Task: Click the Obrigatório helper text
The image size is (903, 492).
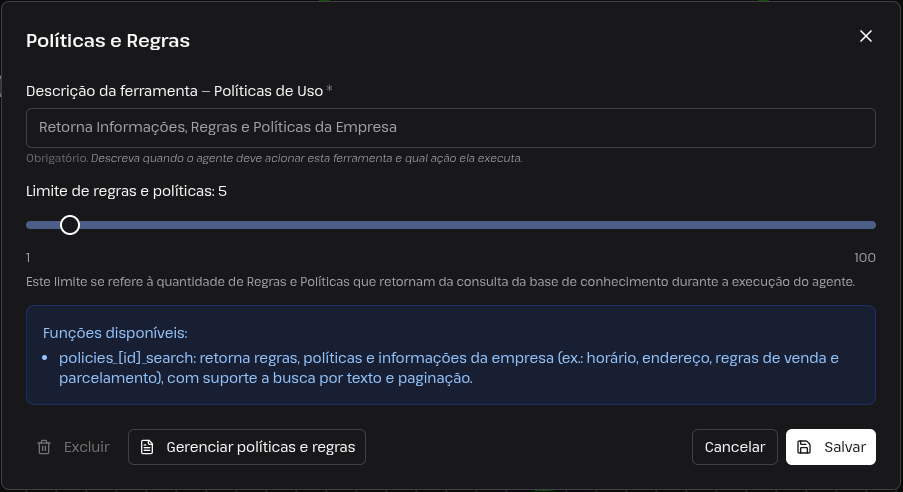Action: 274,158
